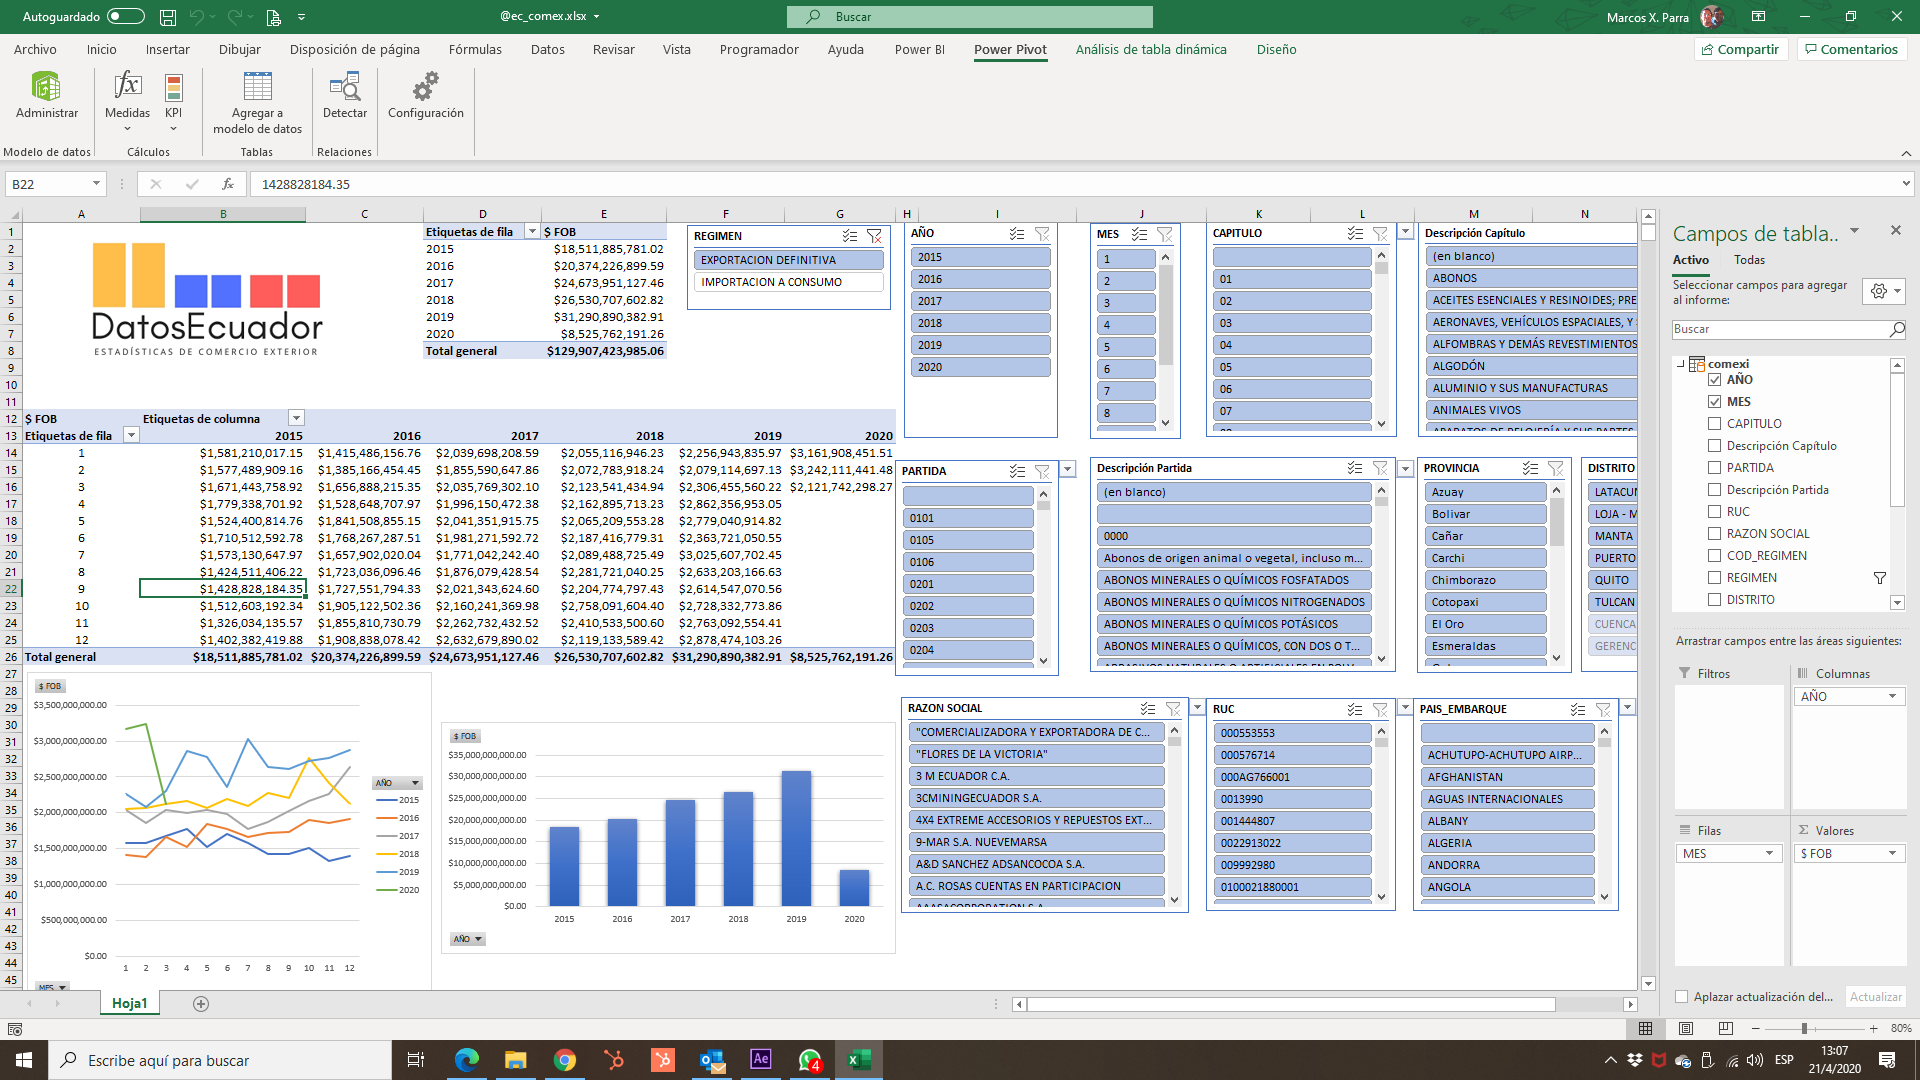Click the Compartir button
This screenshot has height=1080, width=1920.
pos(1741,49)
